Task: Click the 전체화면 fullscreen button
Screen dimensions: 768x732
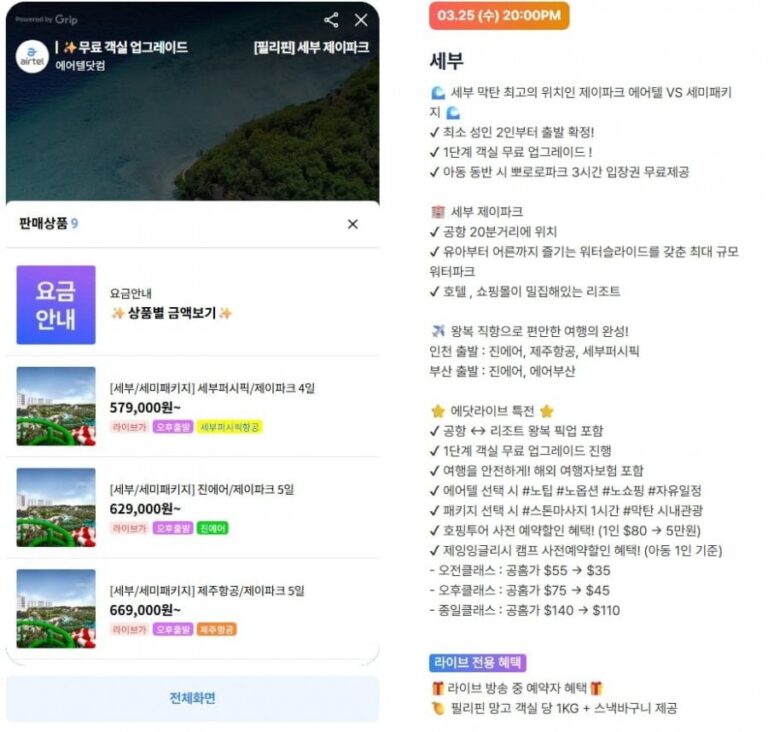Action: coord(192,698)
